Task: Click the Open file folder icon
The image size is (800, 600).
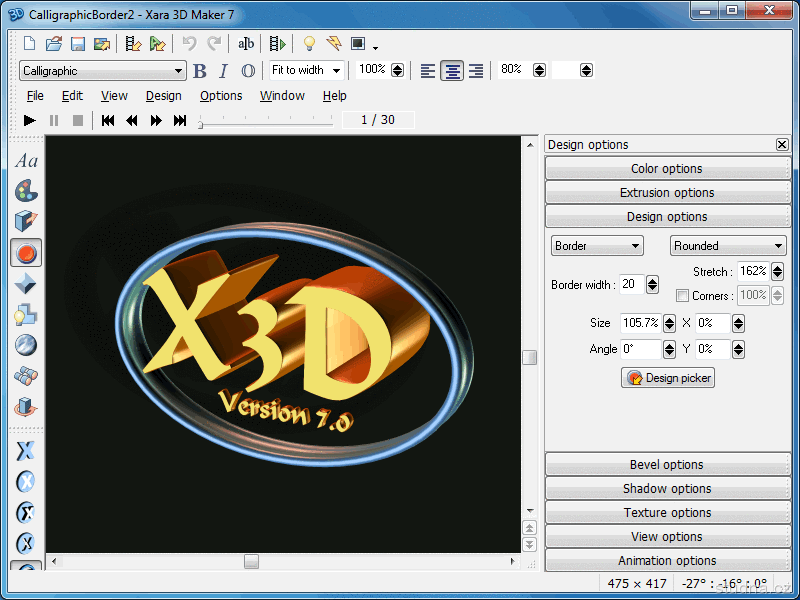Action: tap(54, 44)
